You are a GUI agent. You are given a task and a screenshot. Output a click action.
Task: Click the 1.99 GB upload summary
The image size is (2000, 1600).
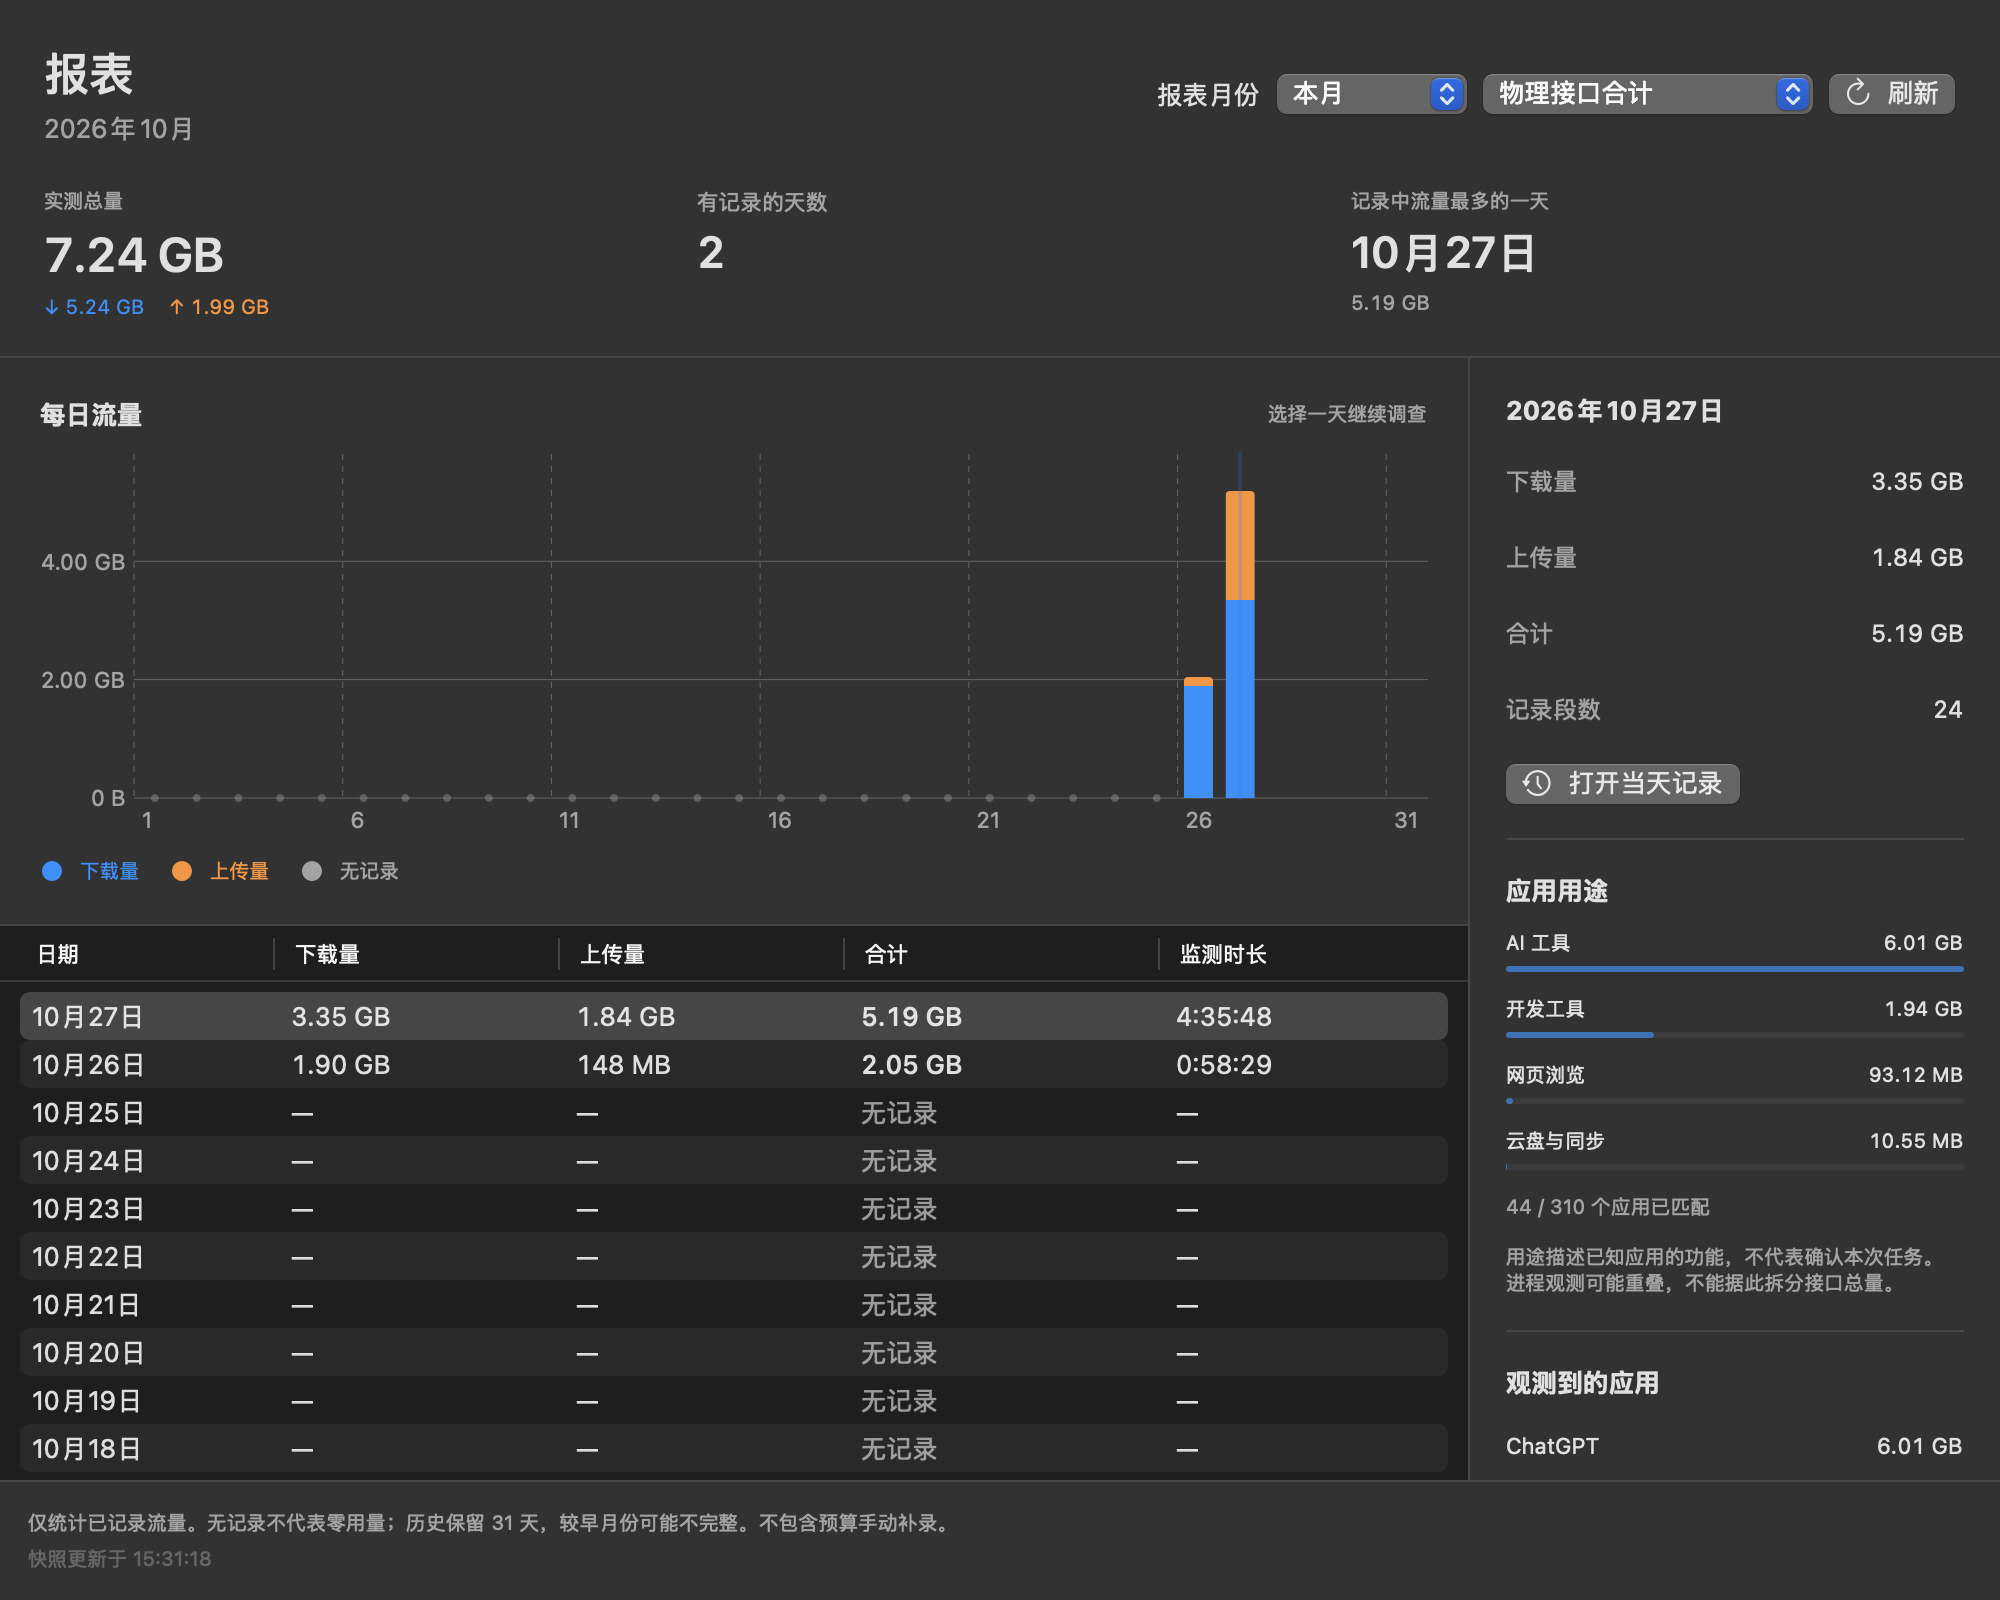point(219,307)
